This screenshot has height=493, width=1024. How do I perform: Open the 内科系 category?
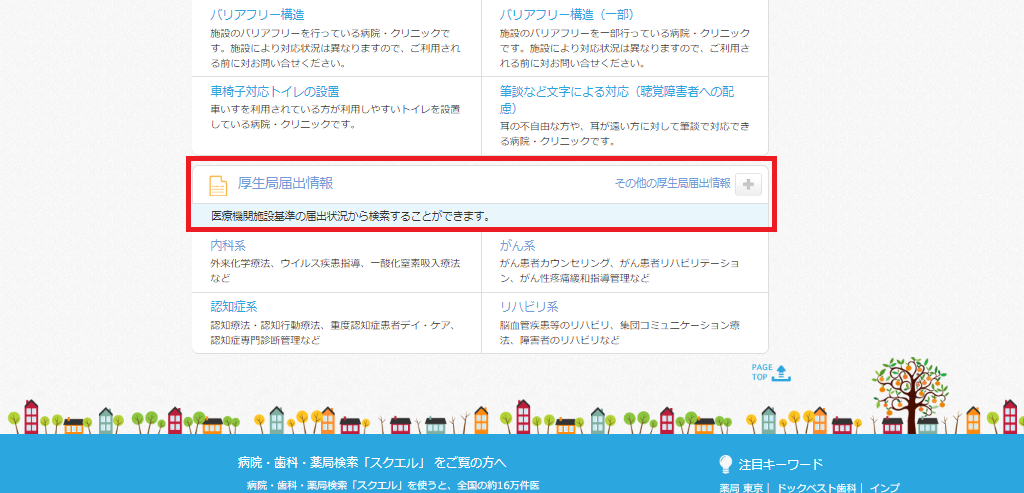coord(228,245)
